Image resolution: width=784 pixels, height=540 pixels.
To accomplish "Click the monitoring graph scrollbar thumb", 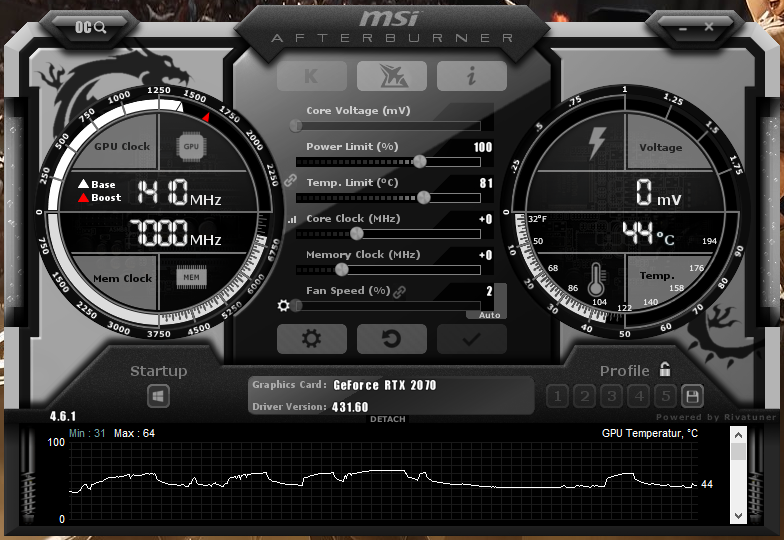I will (x=738, y=452).
